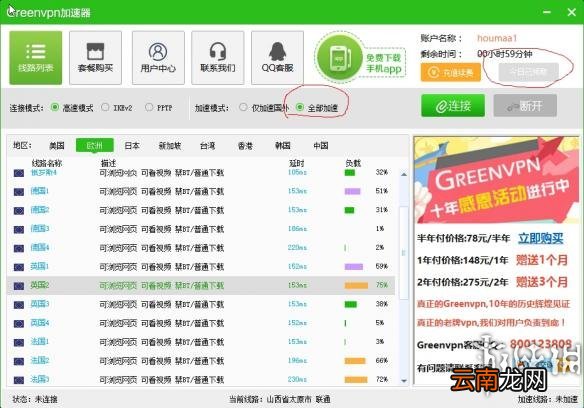
Task: Click the purple load bar for 德国1
Action: point(352,192)
